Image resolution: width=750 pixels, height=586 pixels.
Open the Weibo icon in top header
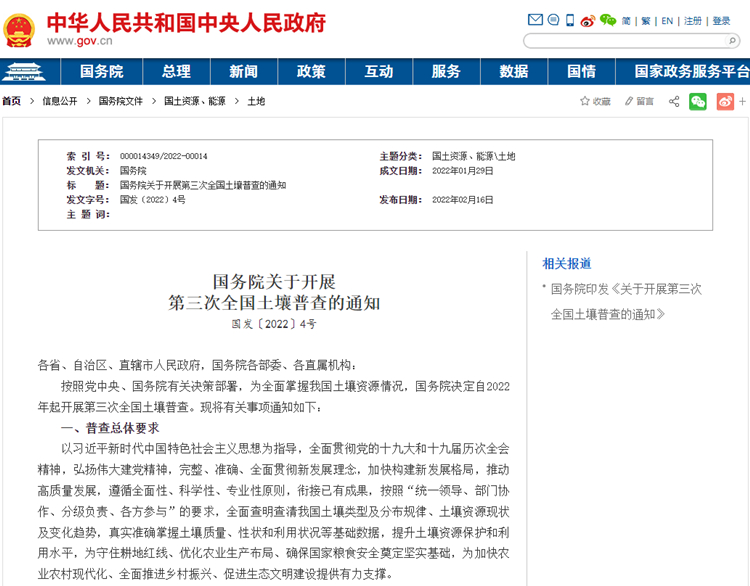(x=587, y=20)
